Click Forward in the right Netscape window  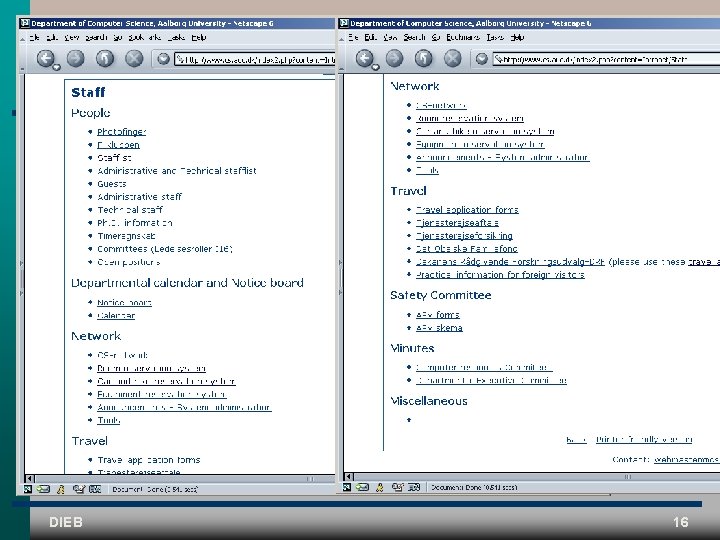(x=394, y=58)
